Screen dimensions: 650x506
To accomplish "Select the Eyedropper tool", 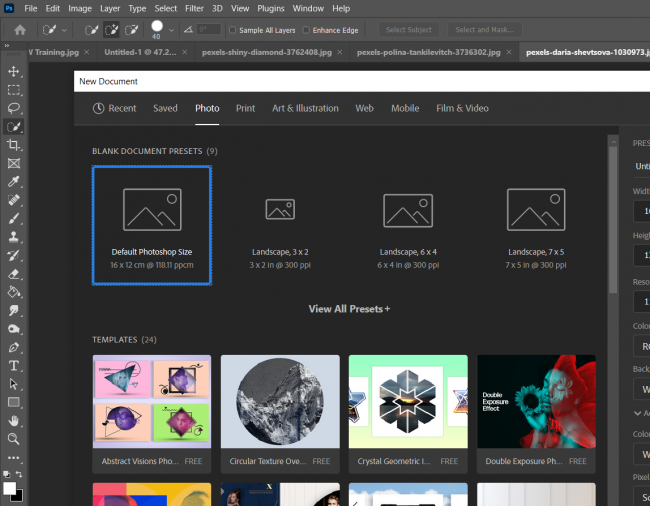I will pos(14,182).
